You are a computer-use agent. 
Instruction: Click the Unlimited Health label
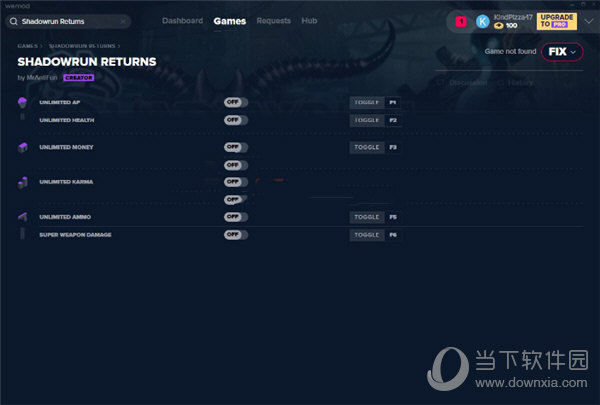click(67, 120)
